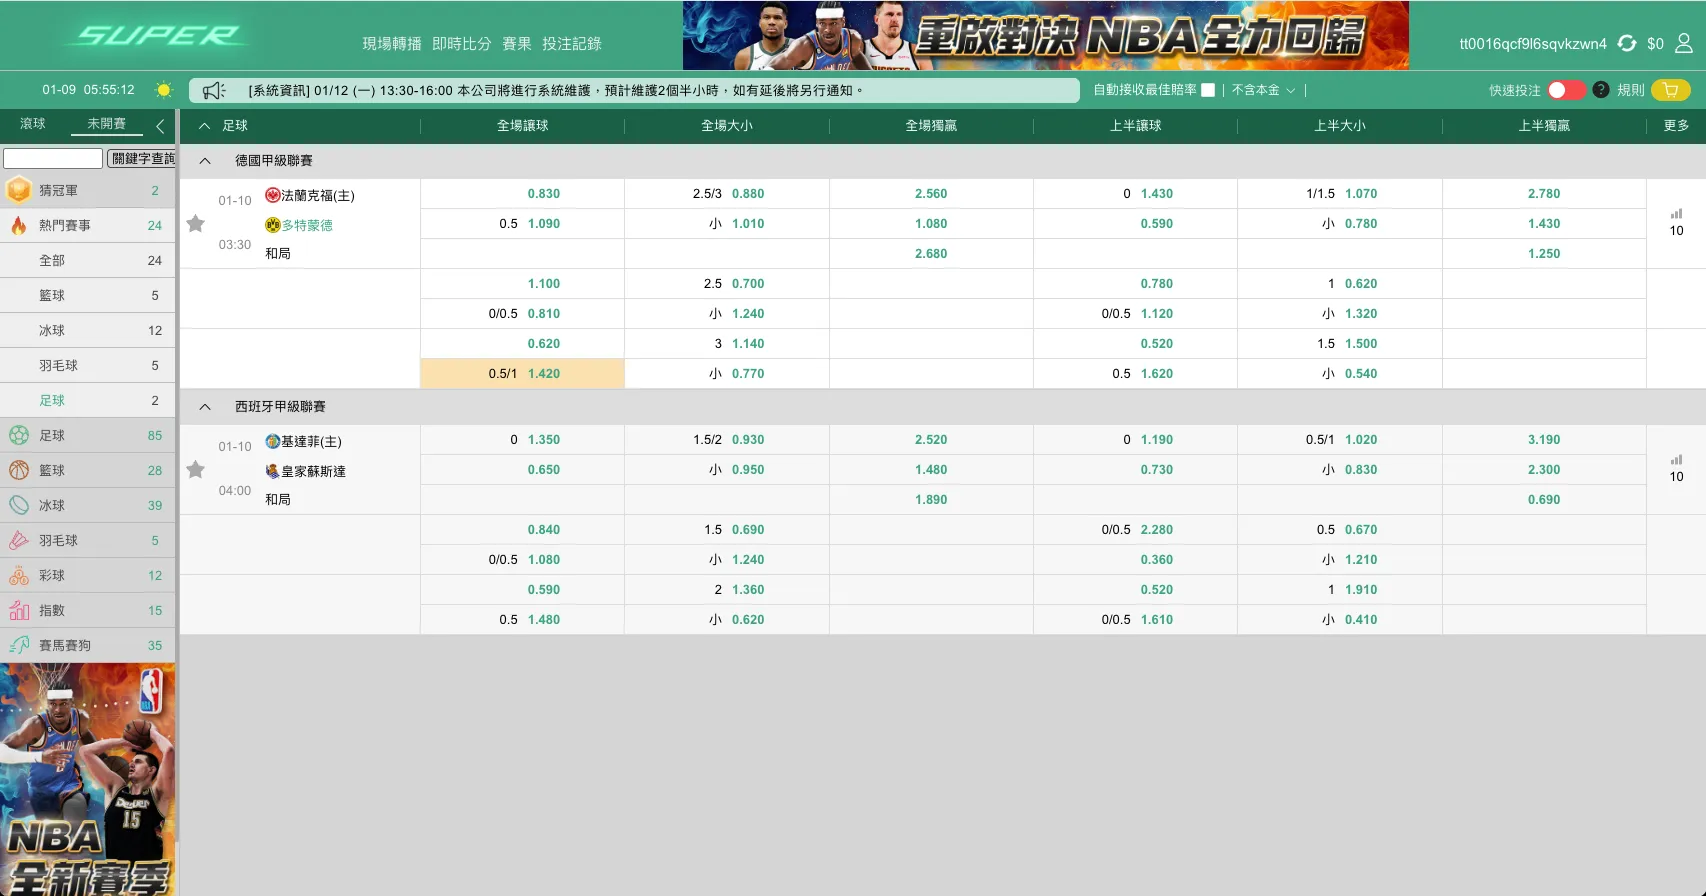The image size is (1706, 896).
Task: Open 賽馬賽狗 racing category
Action: 88,645
